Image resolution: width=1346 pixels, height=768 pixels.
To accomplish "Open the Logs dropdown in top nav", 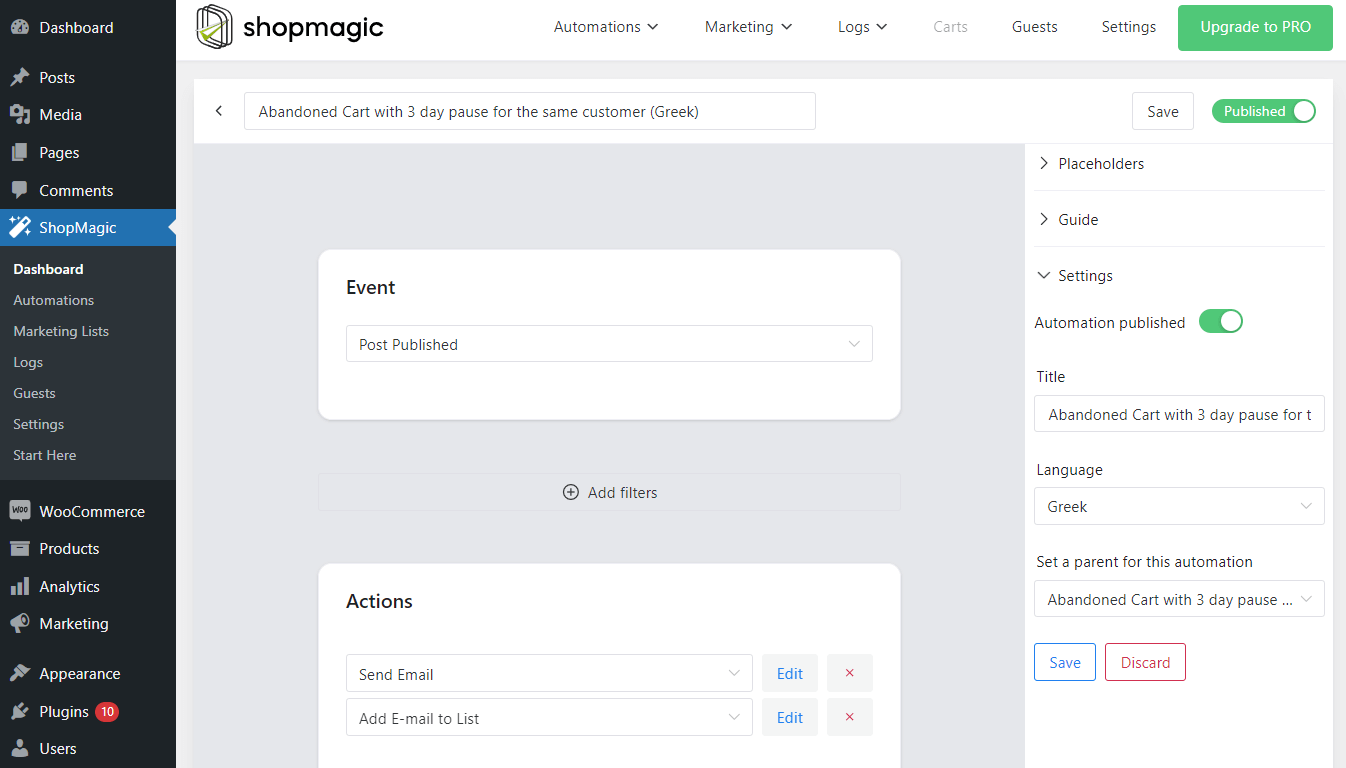I will pyautogui.click(x=863, y=27).
